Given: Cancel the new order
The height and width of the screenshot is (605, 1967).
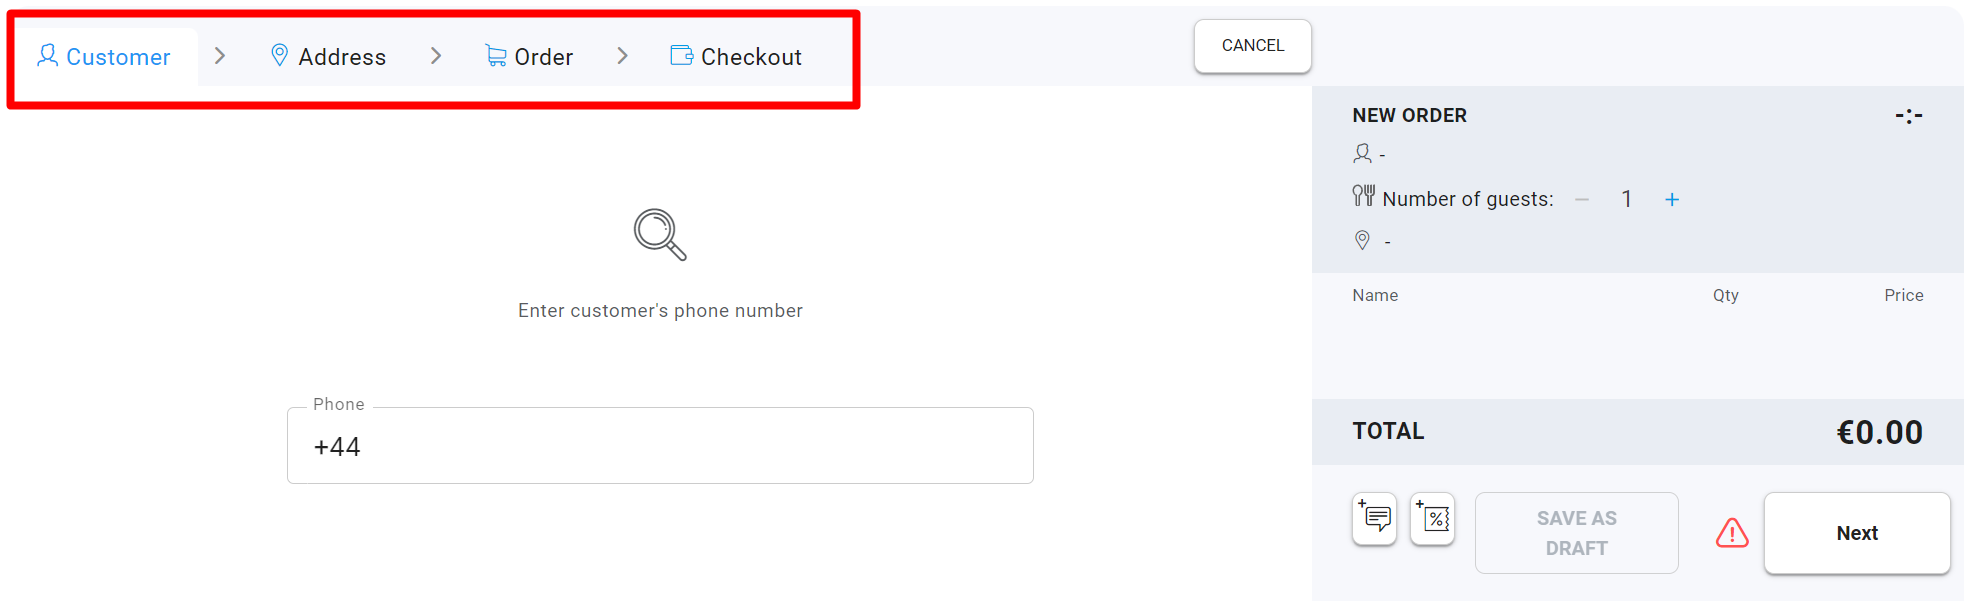Looking at the screenshot, I should [1253, 46].
